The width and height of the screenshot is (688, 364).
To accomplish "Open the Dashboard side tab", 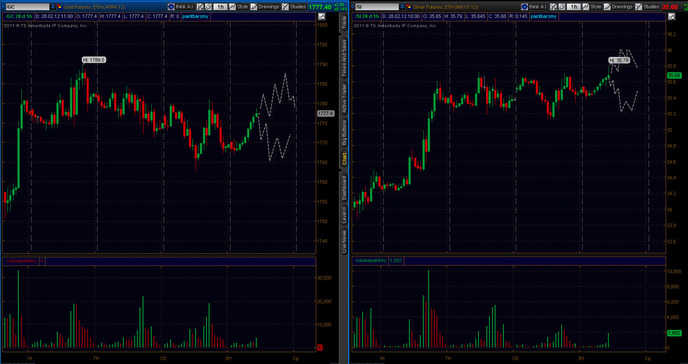I will coord(344,188).
